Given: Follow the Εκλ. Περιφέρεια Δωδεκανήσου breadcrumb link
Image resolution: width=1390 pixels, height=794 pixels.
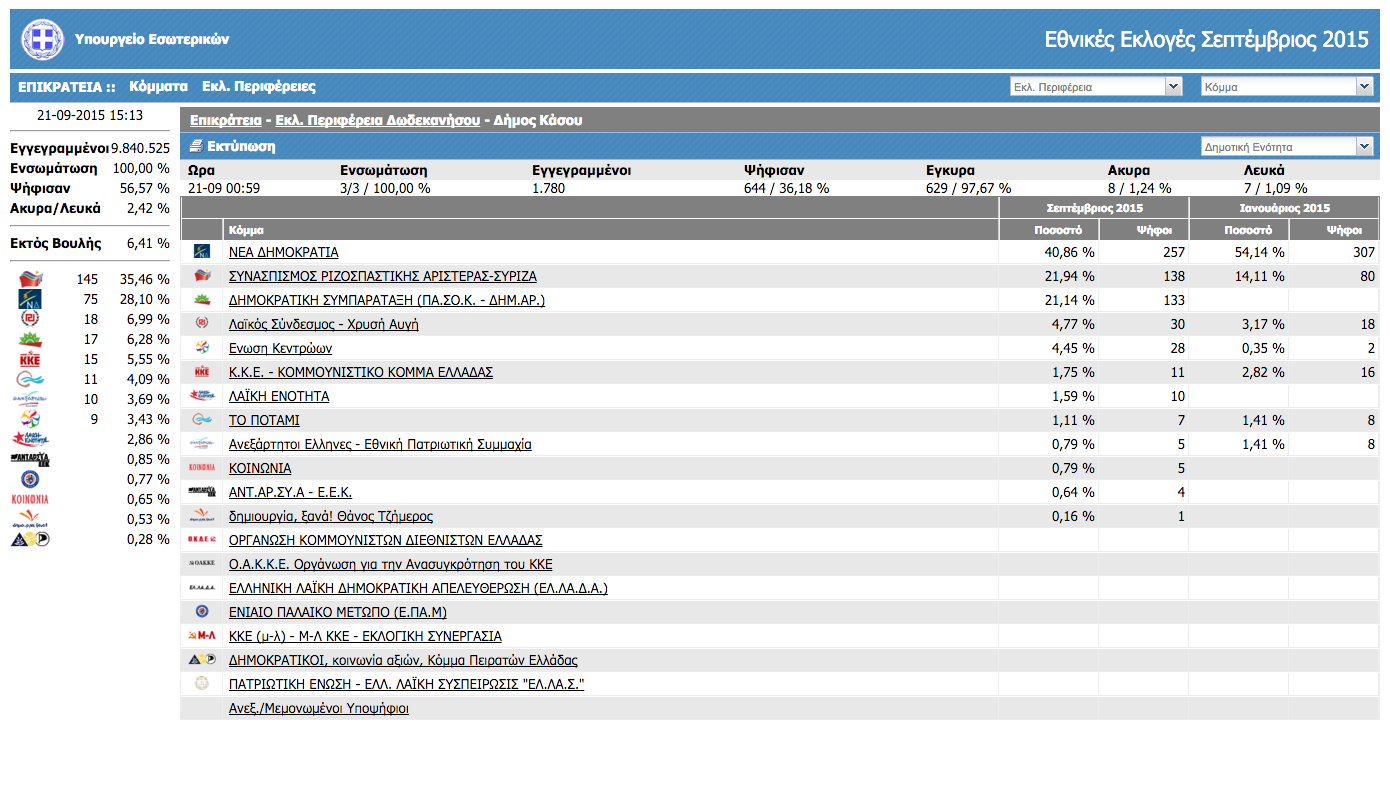Looking at the screenshot, I should pos(377,120).
